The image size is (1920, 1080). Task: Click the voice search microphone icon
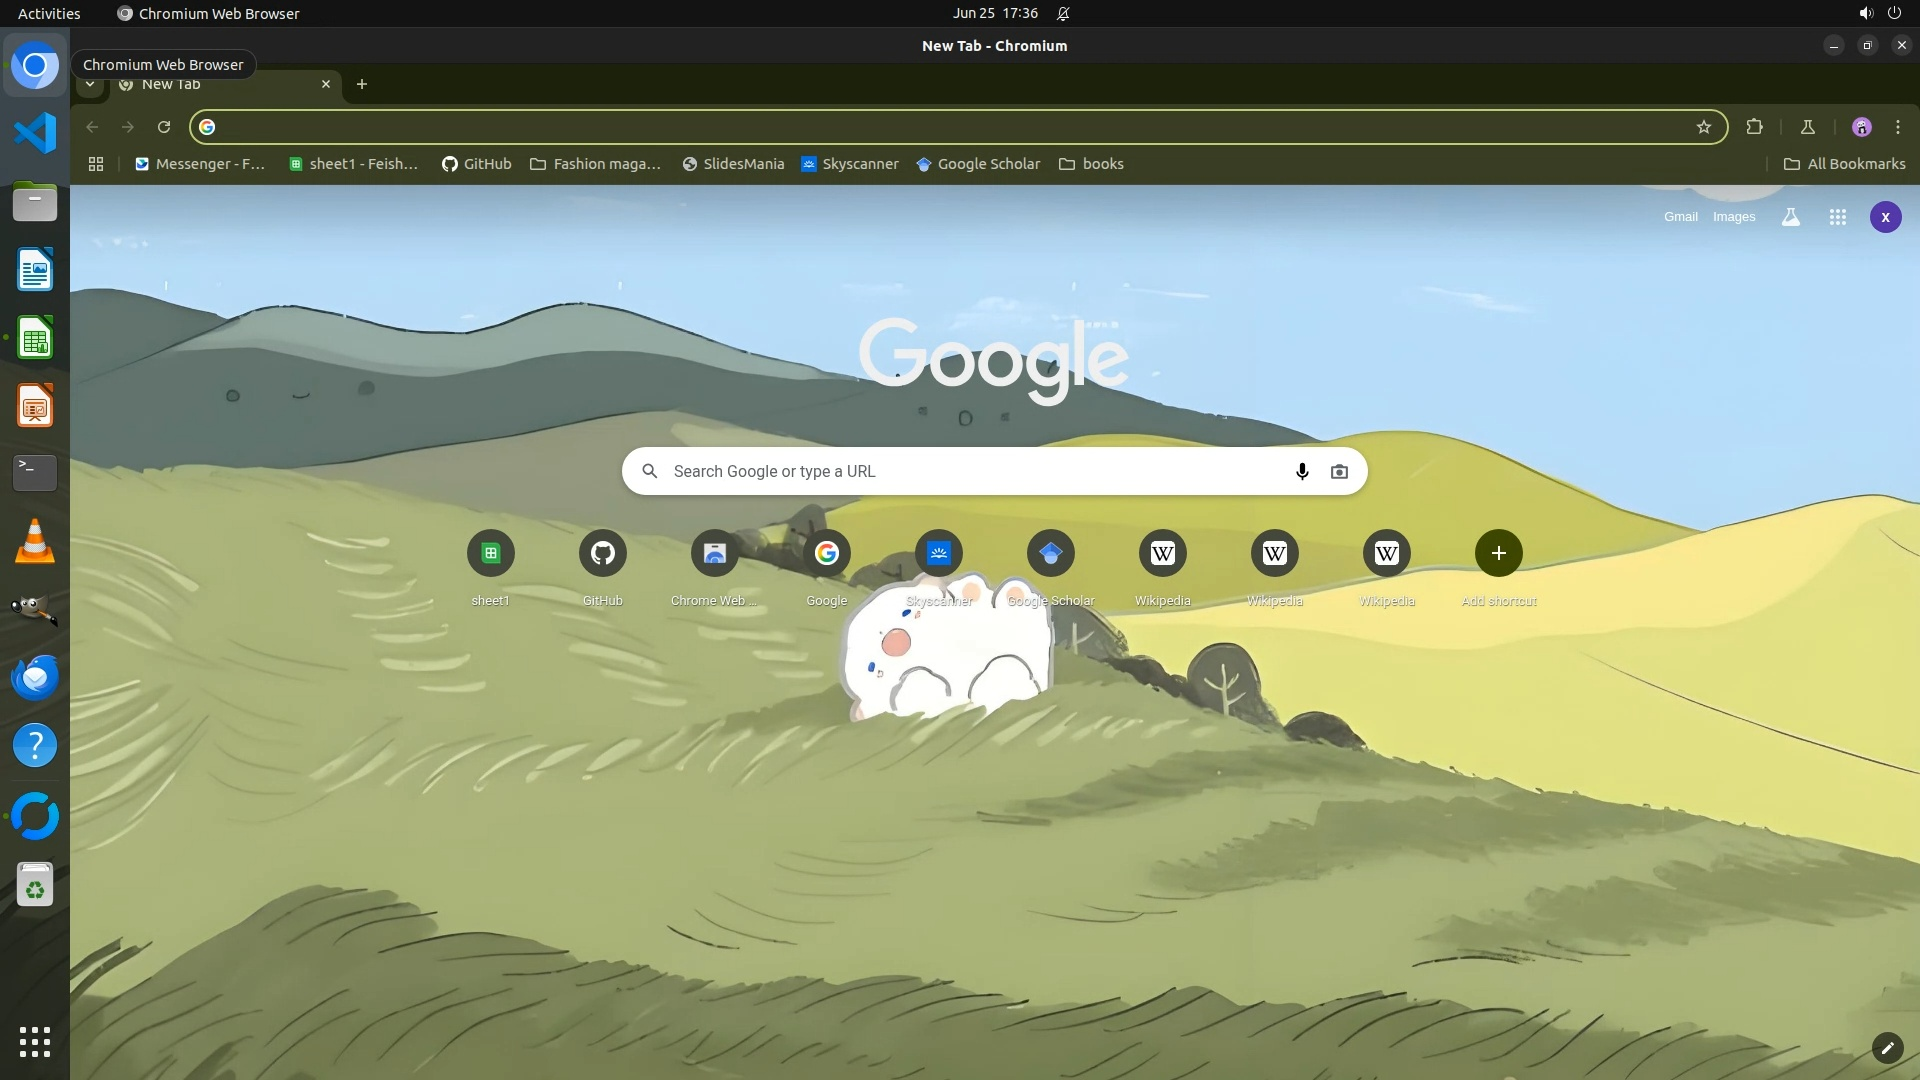(1302, 471)
